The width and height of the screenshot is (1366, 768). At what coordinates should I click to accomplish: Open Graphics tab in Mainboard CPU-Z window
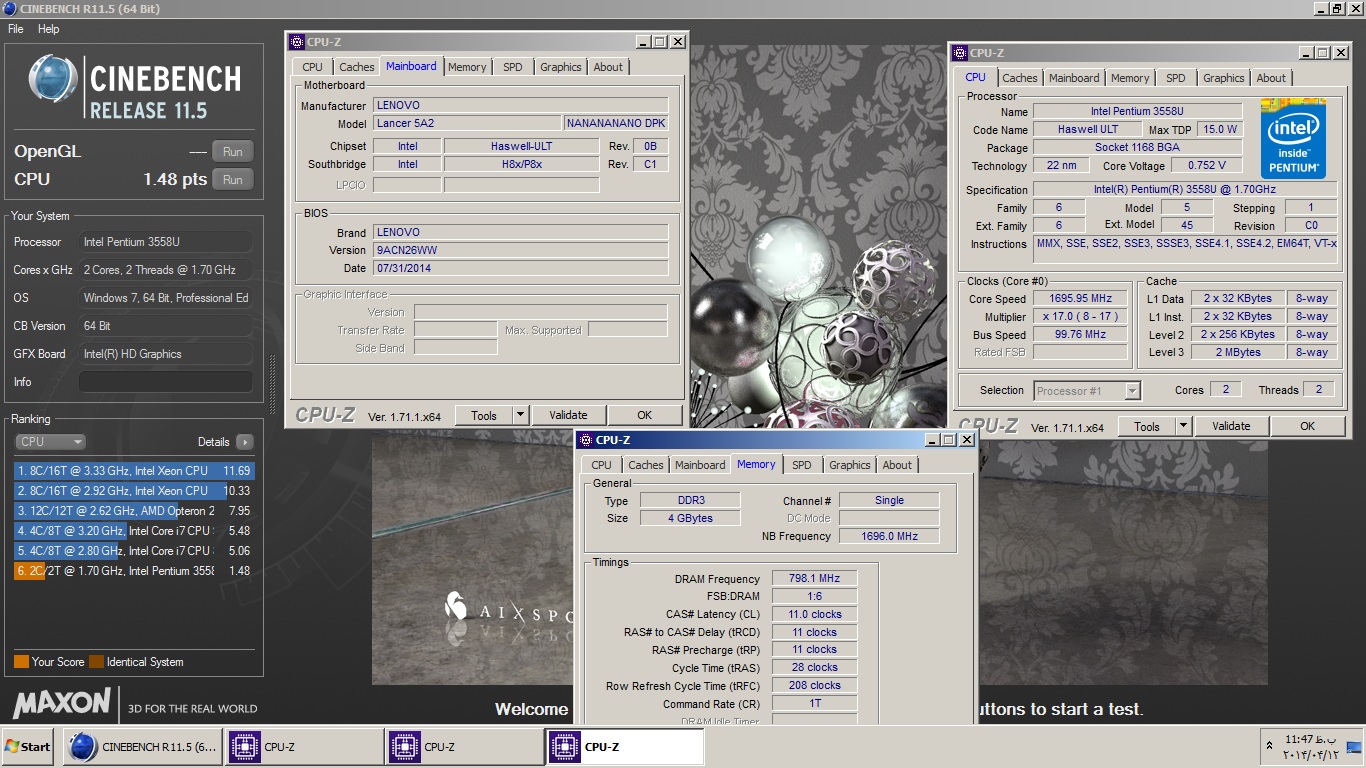[x=560, y=67]
